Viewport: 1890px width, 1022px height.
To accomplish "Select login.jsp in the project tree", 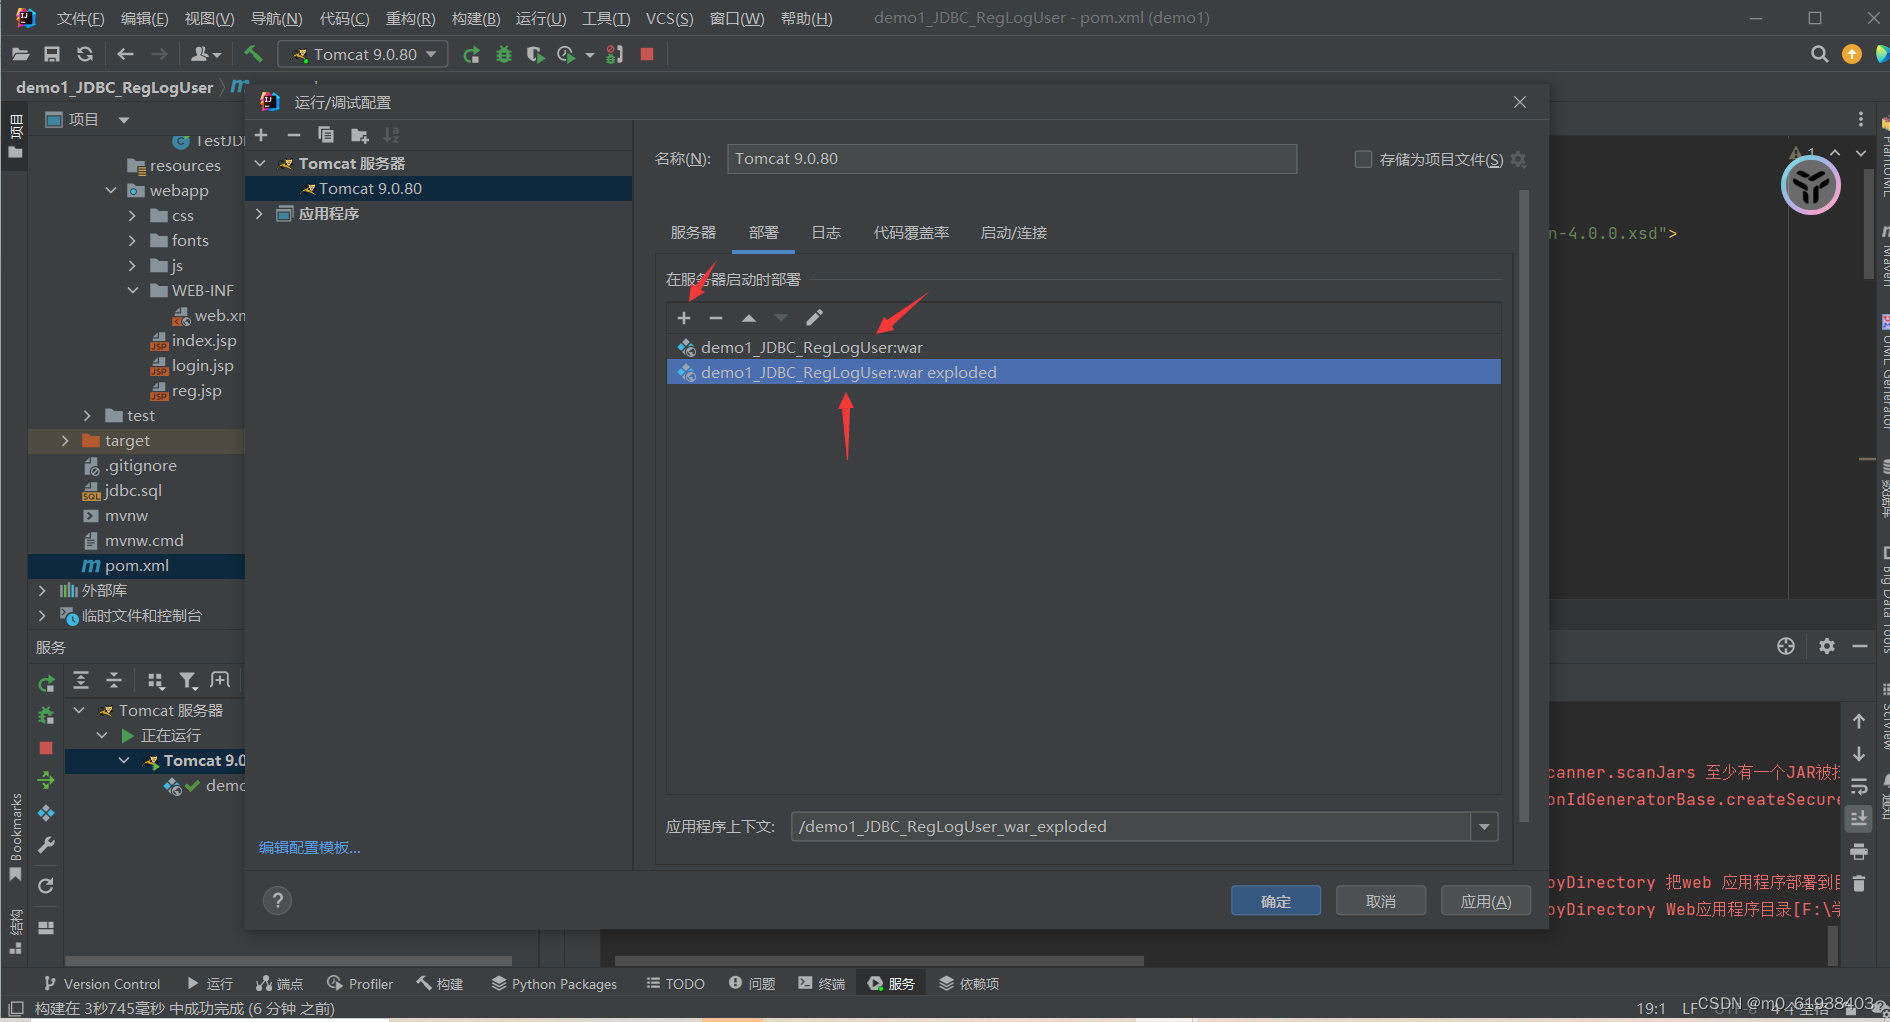I will click(x=192, y=366).
